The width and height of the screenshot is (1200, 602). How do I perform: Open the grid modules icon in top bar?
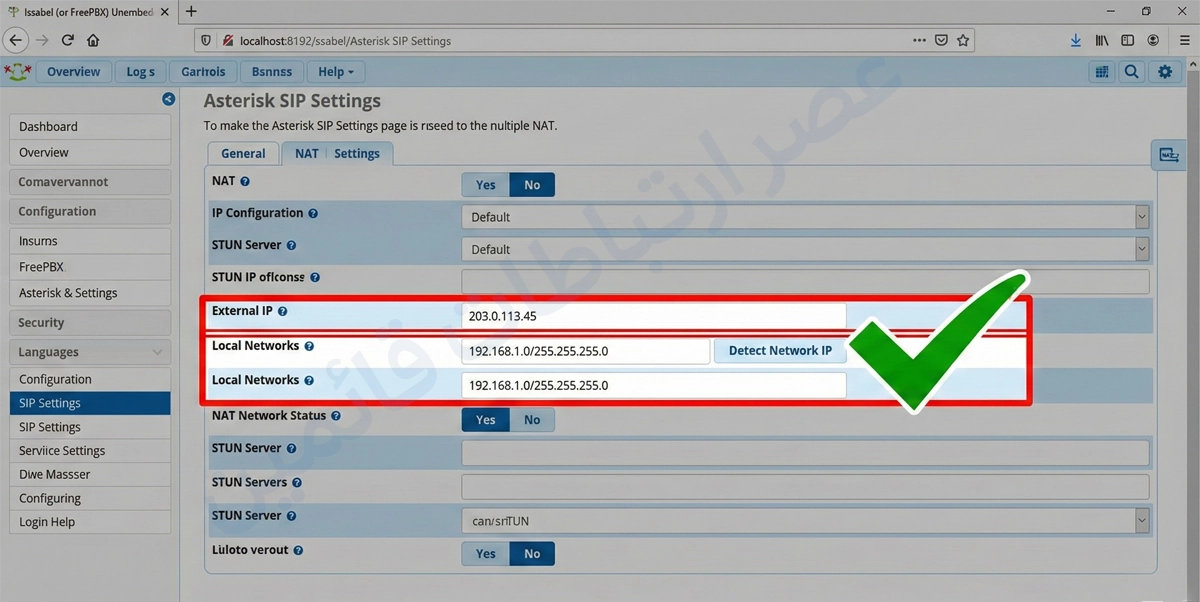pyautogui.click(x=1102, y=72)
